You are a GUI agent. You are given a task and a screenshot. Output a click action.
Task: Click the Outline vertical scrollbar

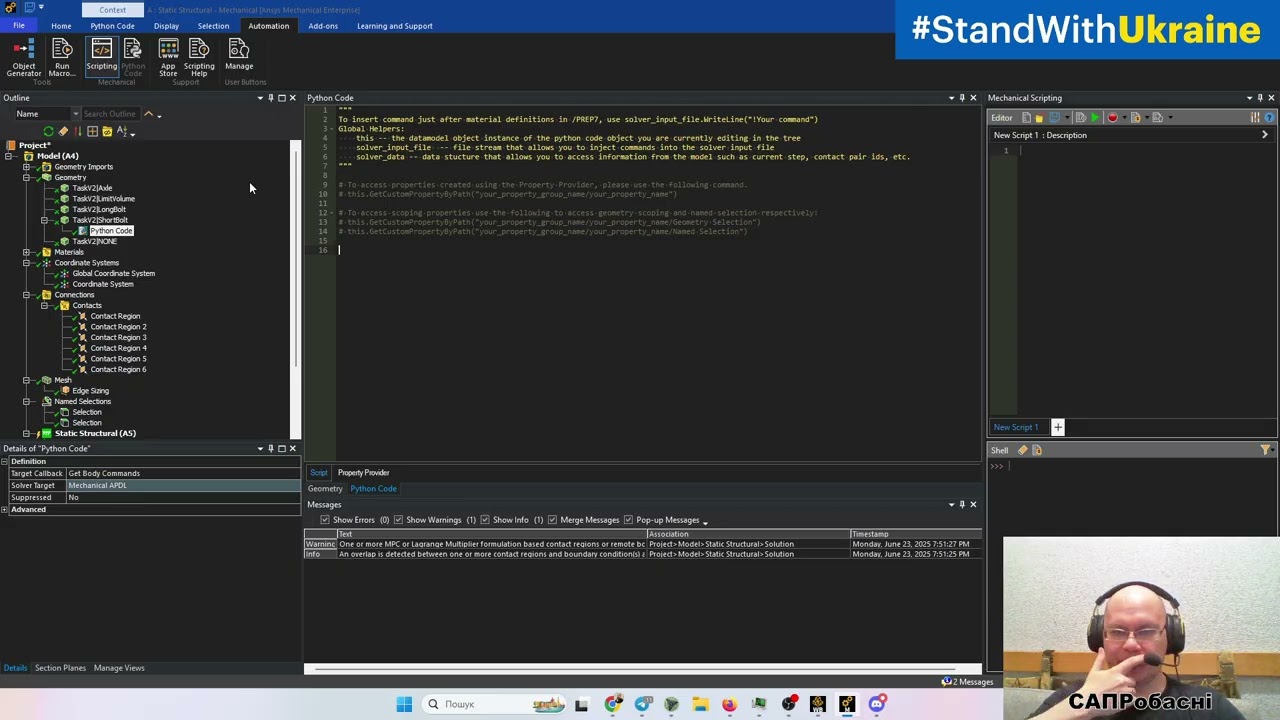pyautogui.click(x=296, y=290)
